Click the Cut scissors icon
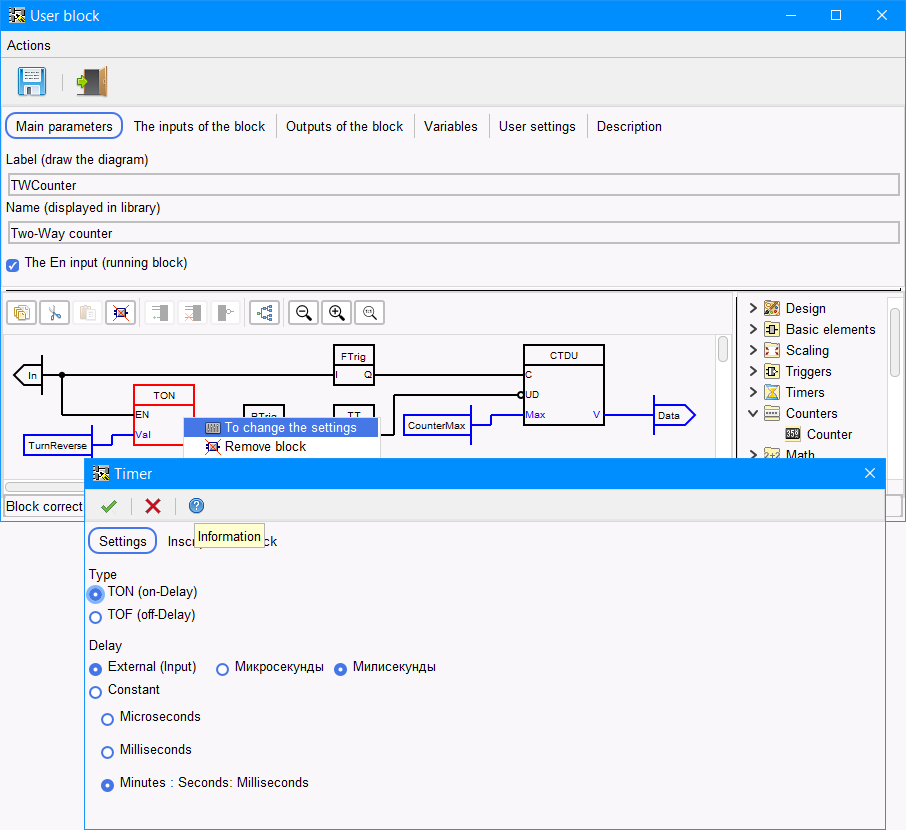Screen dimensions: 906x830 pos(54,312)
